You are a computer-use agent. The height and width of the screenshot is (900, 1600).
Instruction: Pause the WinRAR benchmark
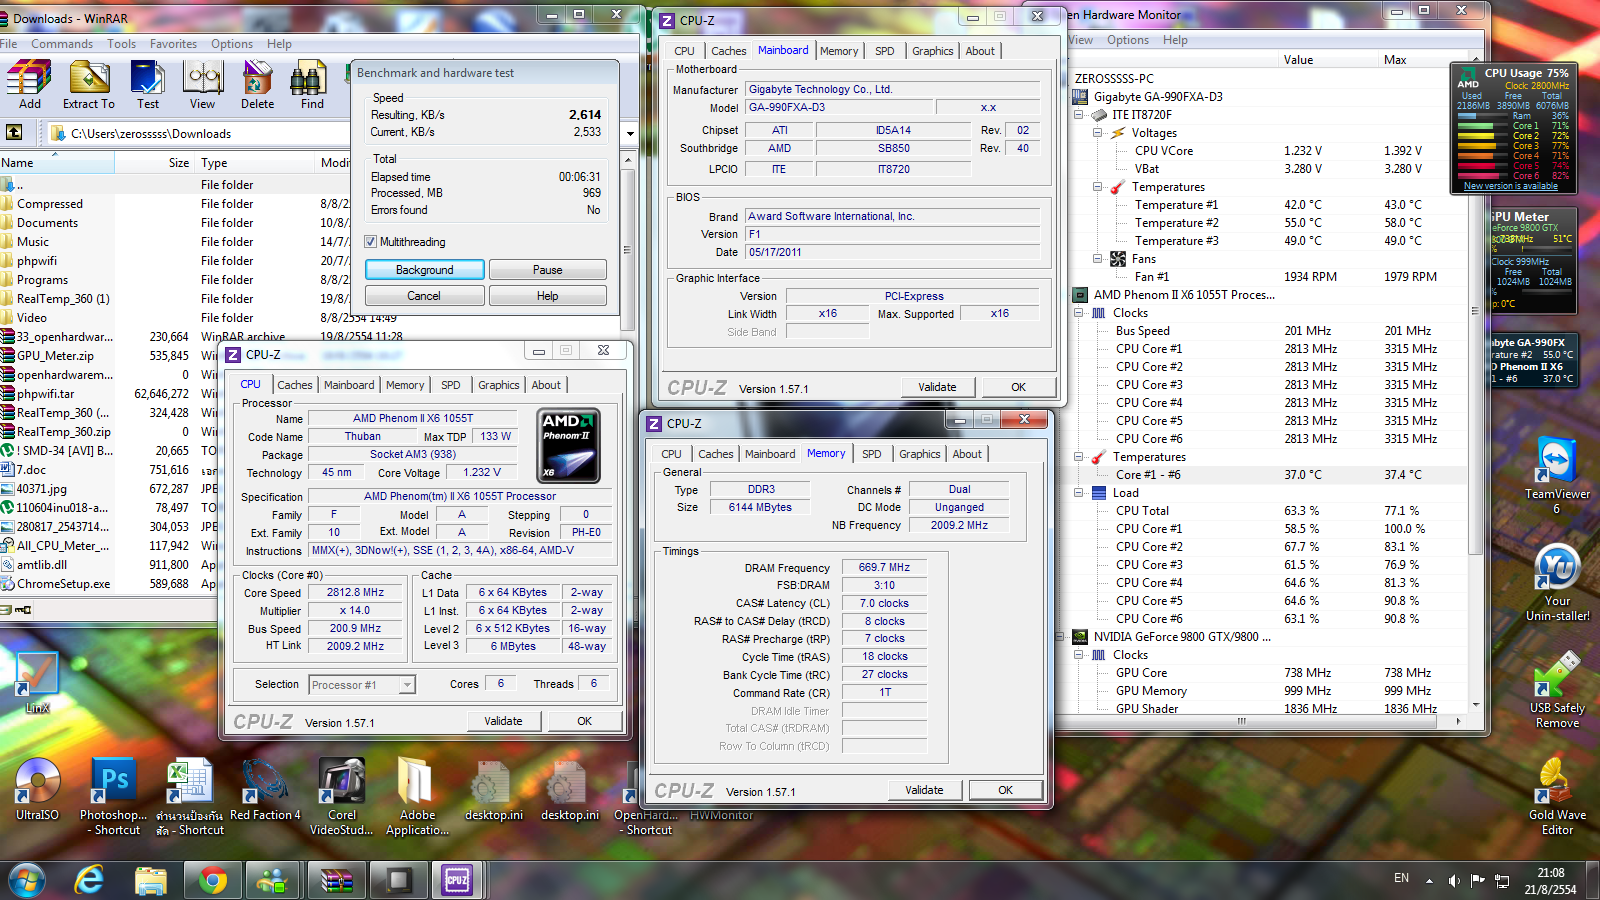(548, 270)
